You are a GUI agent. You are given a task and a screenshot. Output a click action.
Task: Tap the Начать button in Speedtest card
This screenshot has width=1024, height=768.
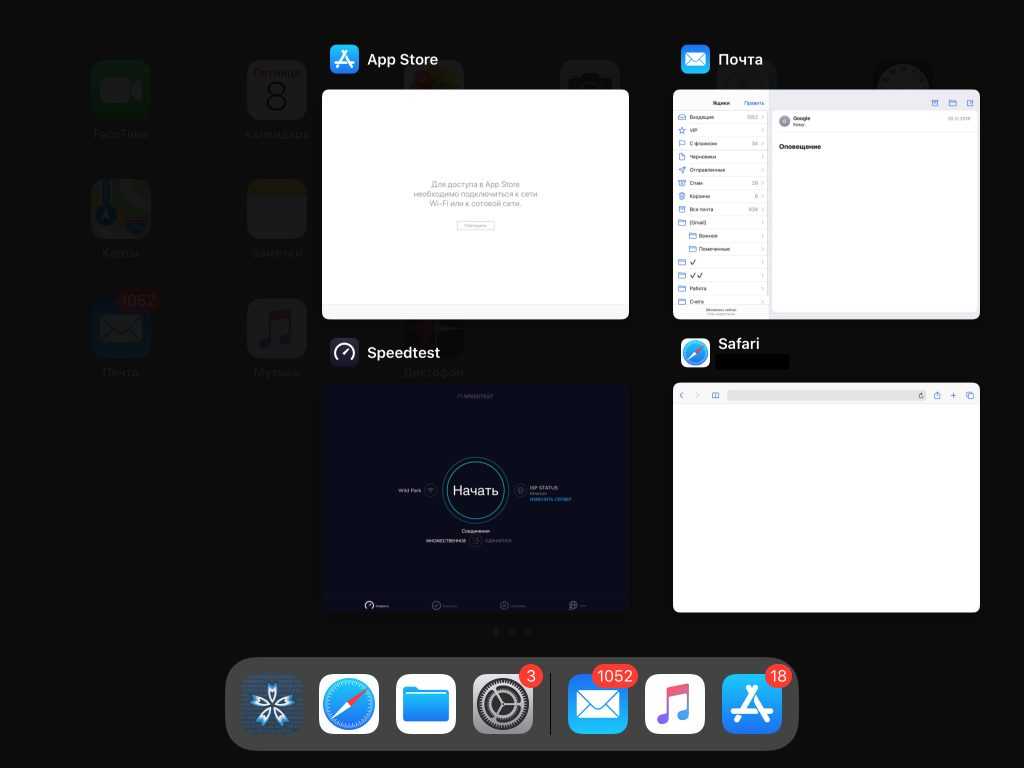point(475,490)
